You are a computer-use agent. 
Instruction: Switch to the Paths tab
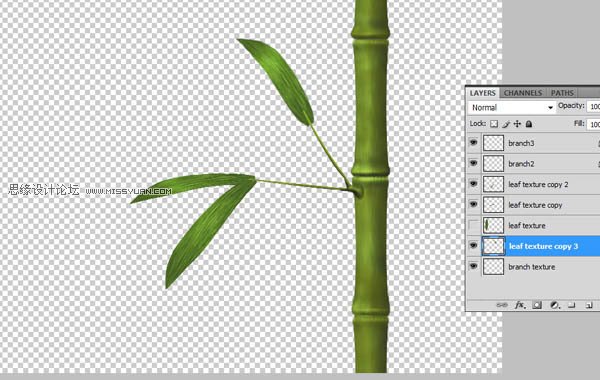[x=562, y=93]
